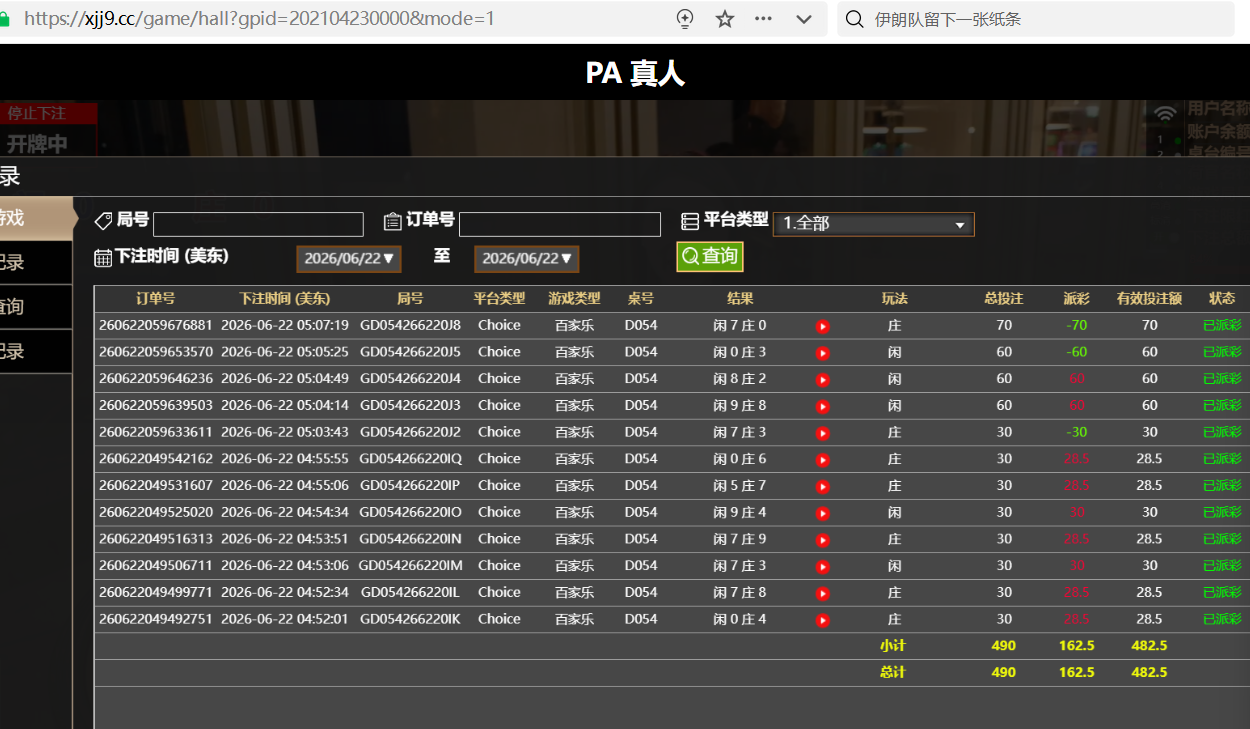Play video replay for order 260622049531607
Screen dimensions: 1250x729
(822, 486)
